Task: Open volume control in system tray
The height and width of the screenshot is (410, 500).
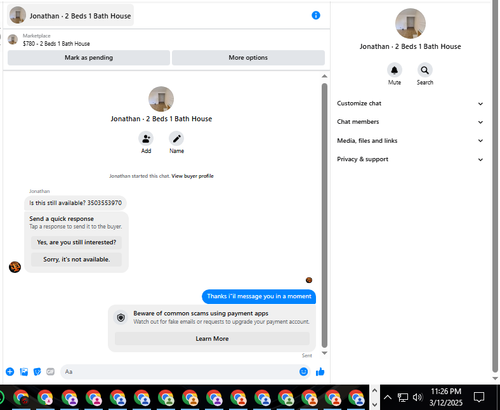Action: [x=418, y=397]
